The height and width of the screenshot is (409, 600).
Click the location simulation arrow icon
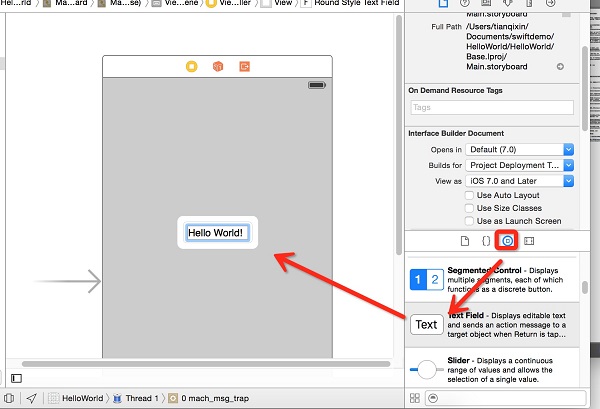pos(32,398)
